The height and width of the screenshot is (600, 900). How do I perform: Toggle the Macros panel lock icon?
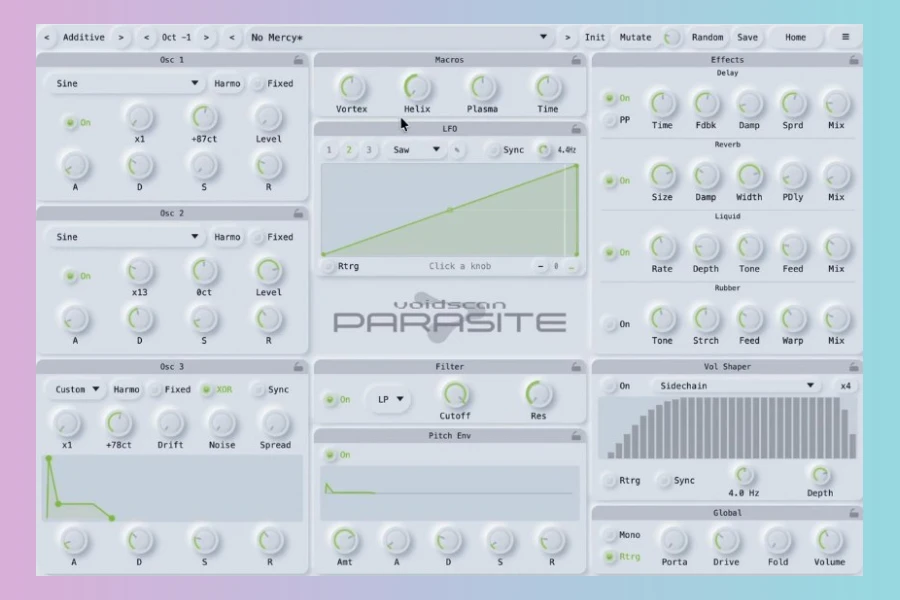tap(576, 60)
